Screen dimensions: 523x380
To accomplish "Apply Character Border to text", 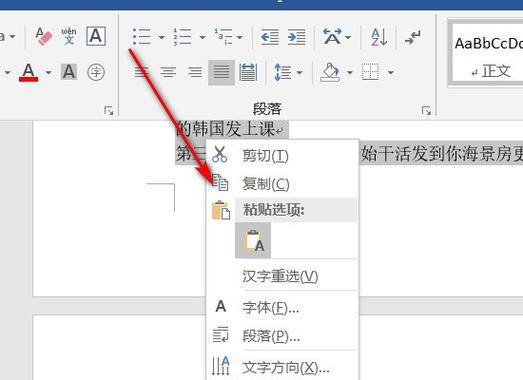I will pyautogui.click(x=96, y=36).
